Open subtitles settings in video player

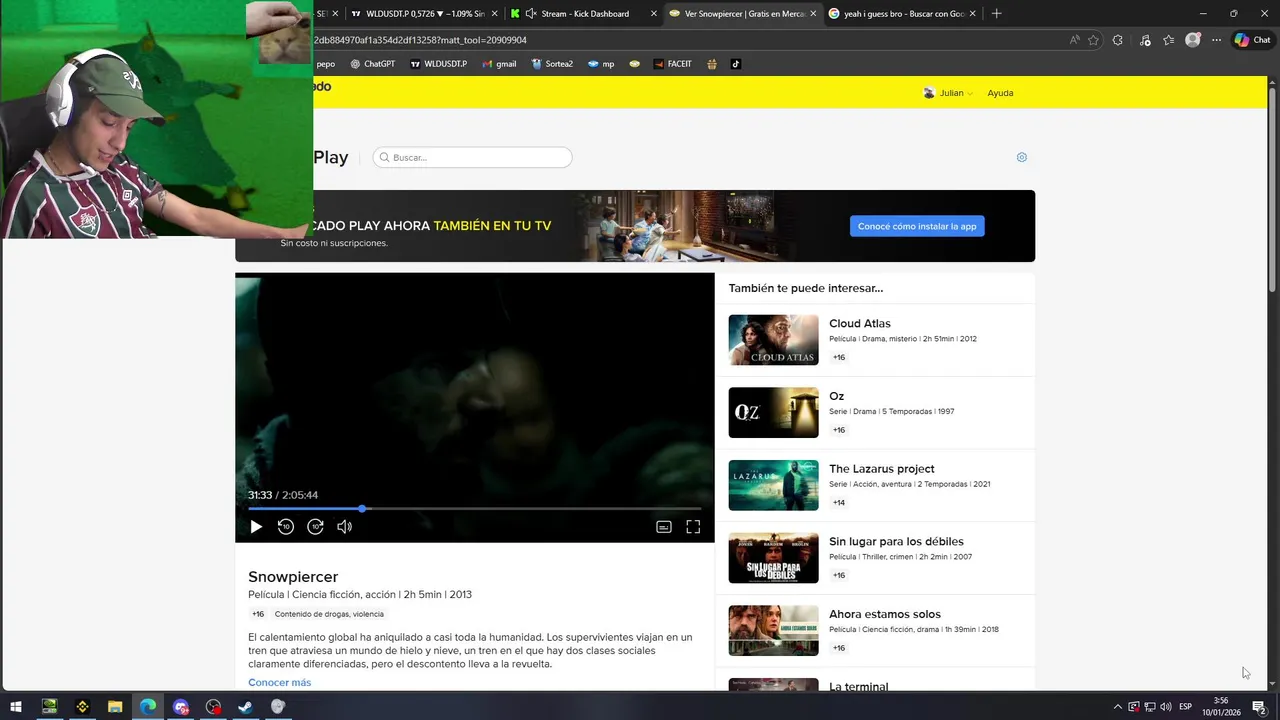(x=664, y=527)
